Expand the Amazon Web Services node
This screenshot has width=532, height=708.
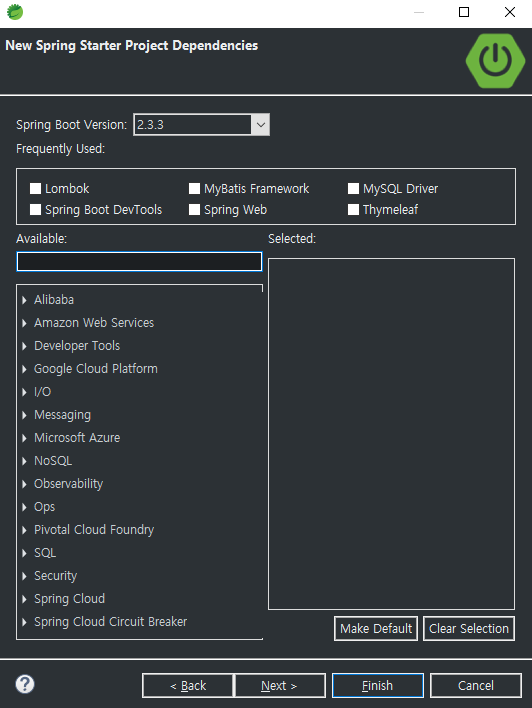click(x=24, y=323)
